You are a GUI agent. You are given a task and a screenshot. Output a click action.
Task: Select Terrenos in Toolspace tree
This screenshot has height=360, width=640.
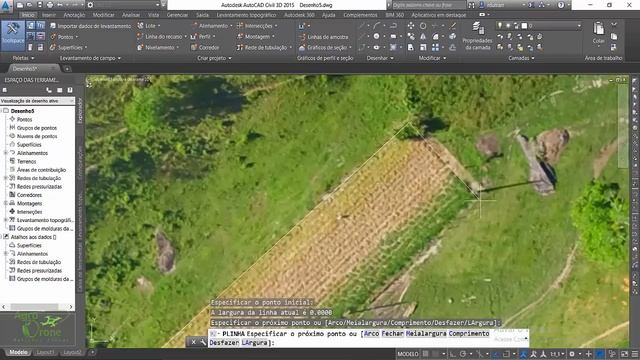[26, 161]
